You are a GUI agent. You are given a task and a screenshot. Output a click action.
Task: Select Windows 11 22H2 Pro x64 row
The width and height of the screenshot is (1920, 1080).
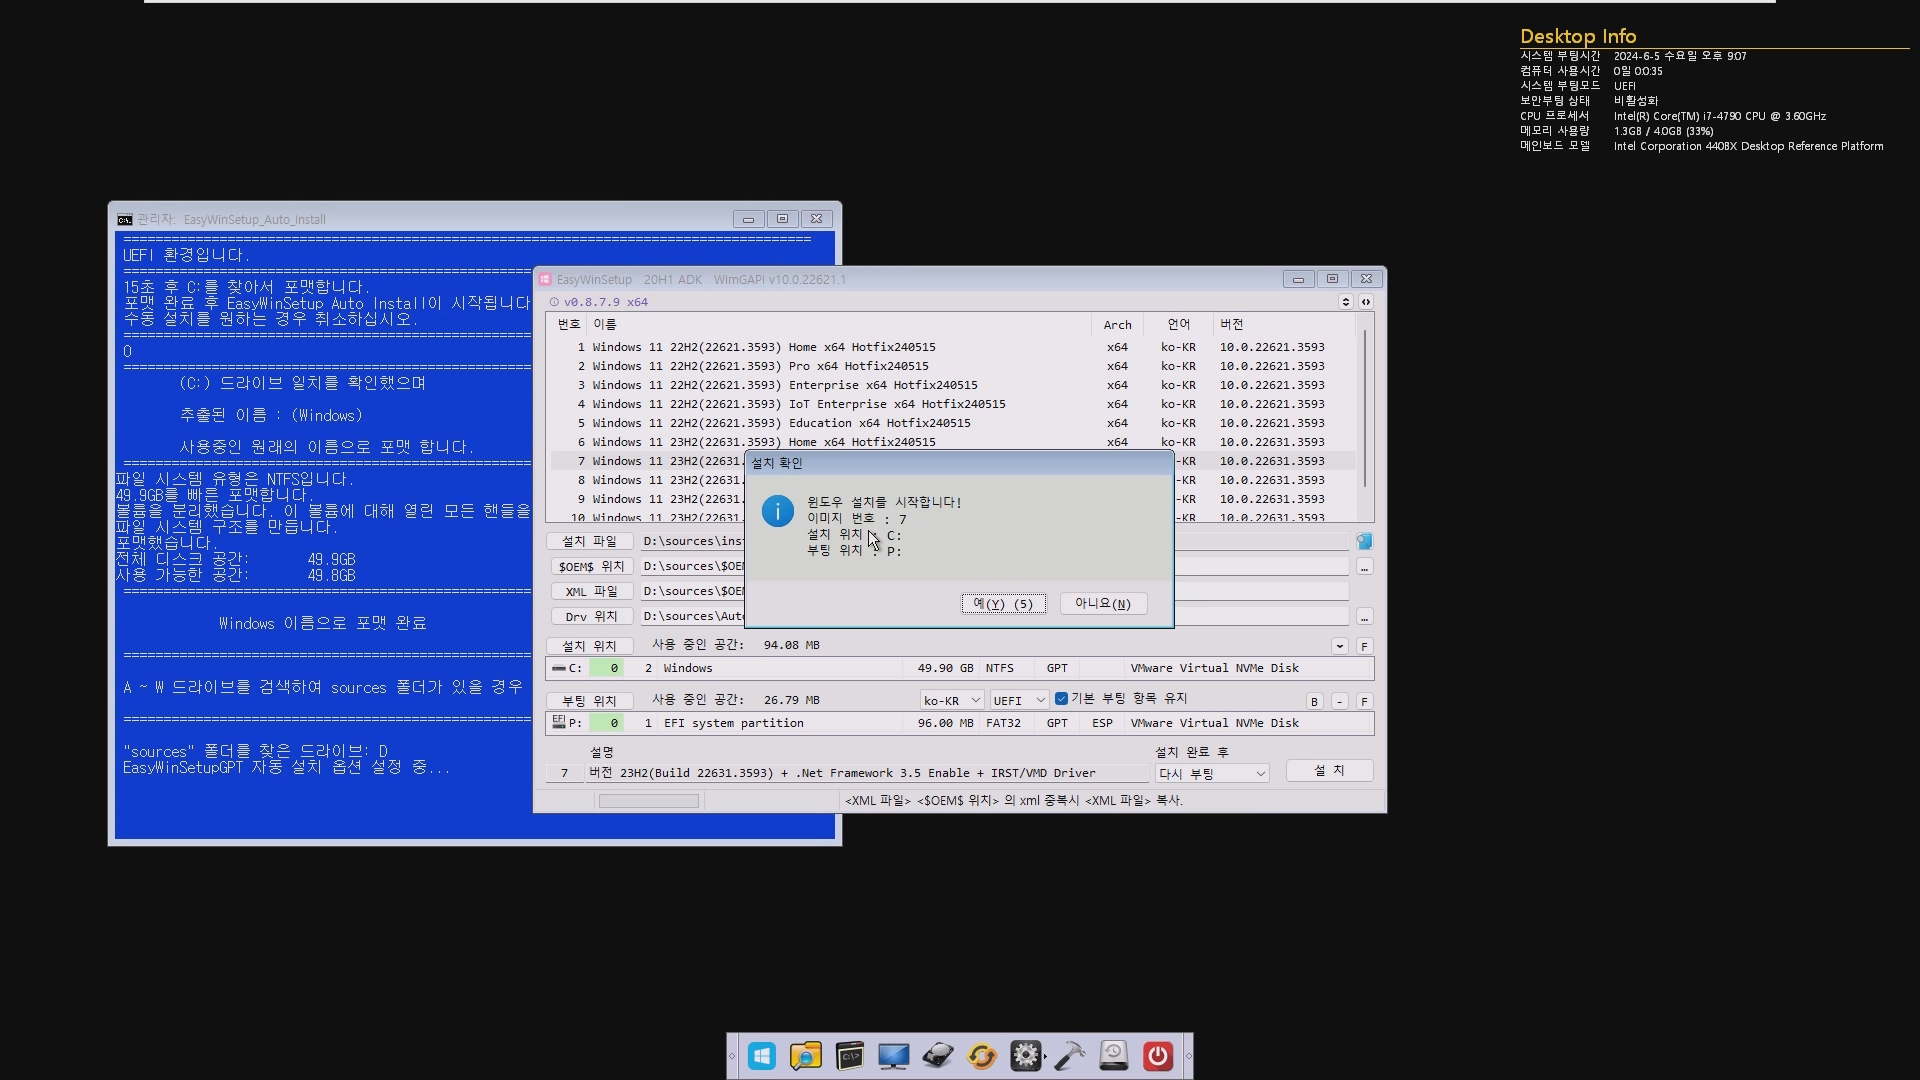click(x=760, y=366)
